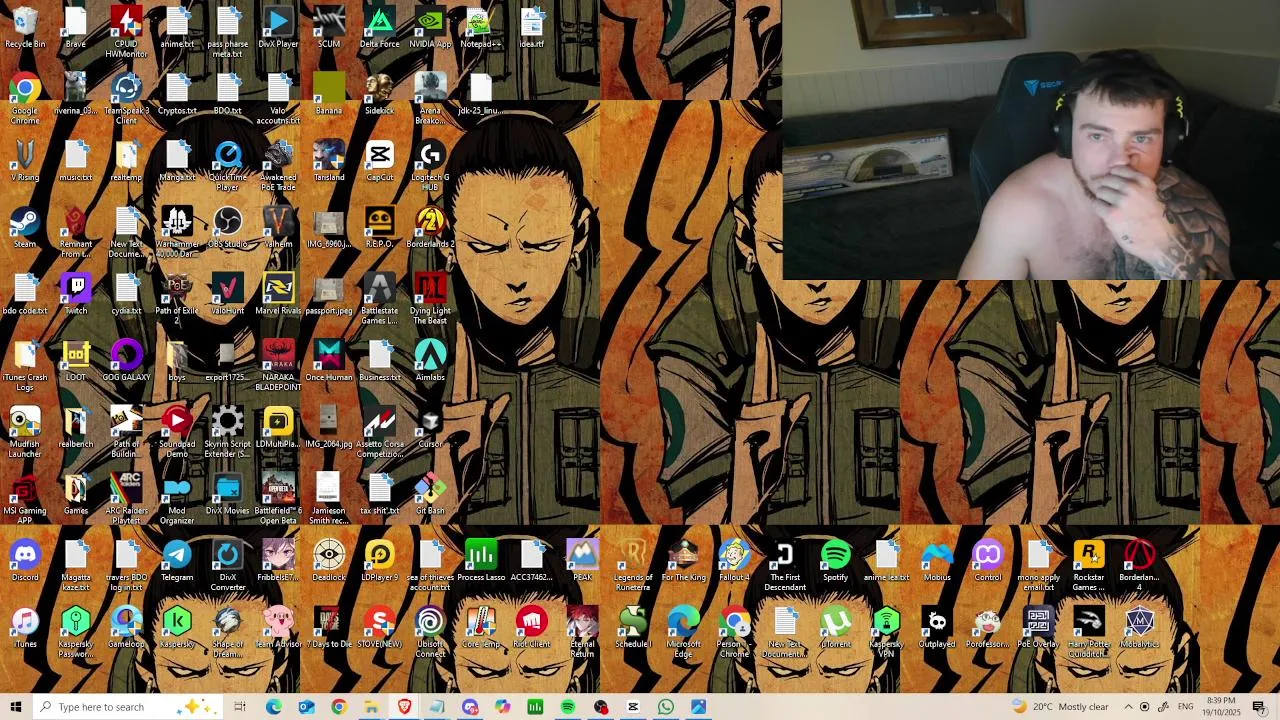
Task: Open Logitech G HUB desktop shortcut
Action: click(430, 166)
